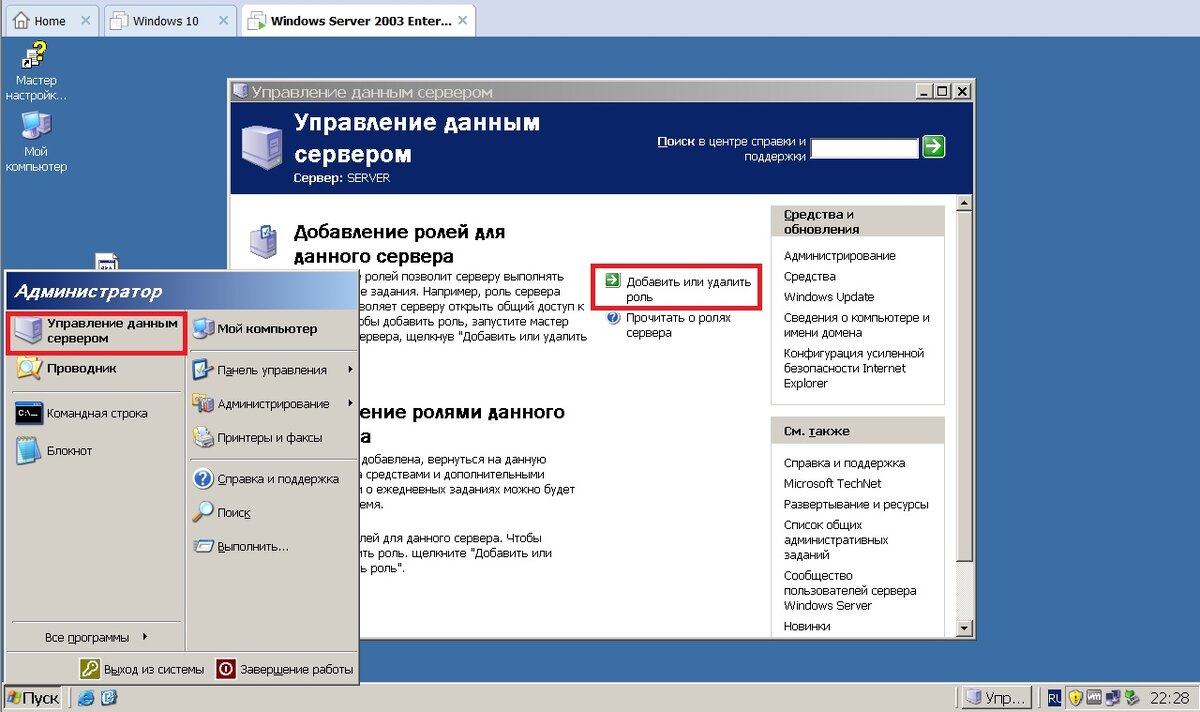Screen dimensions: 1200x712
Task: Select Windows Server 2003 Enterprise tab
Action: (359, 20)
